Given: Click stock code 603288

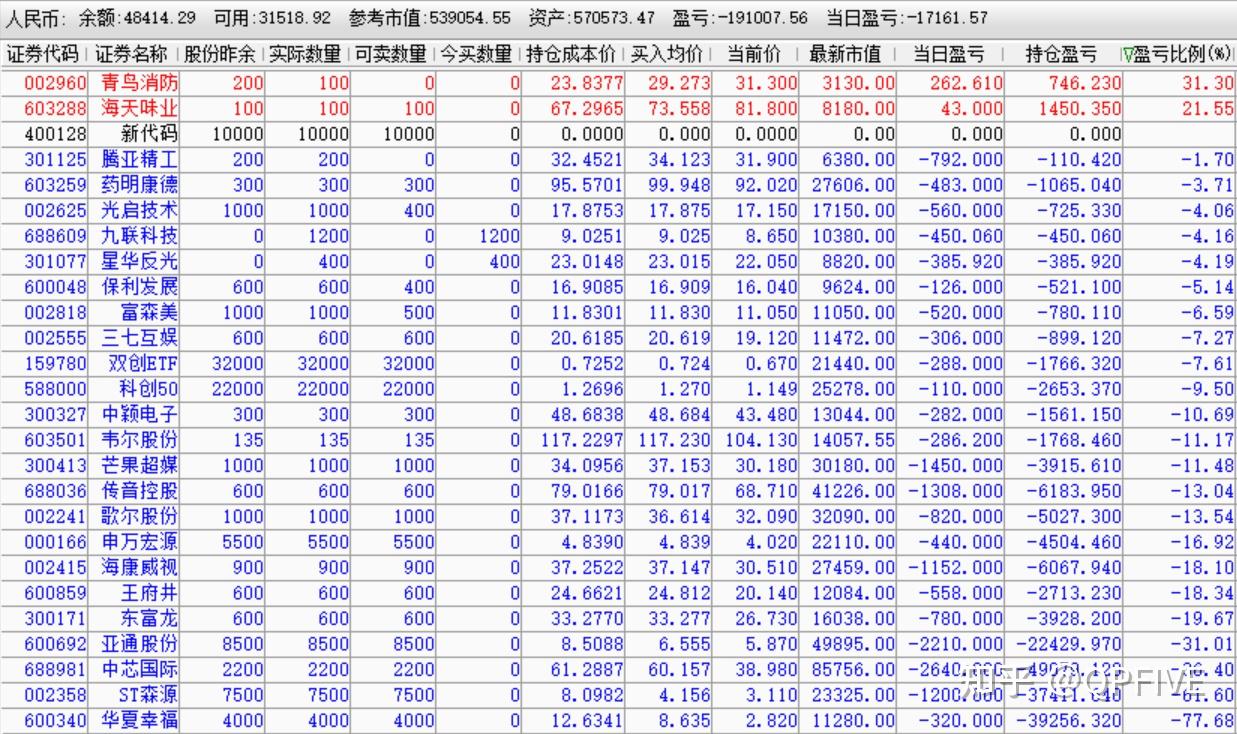Looking at the screenshot, I should tap(56, 109).
